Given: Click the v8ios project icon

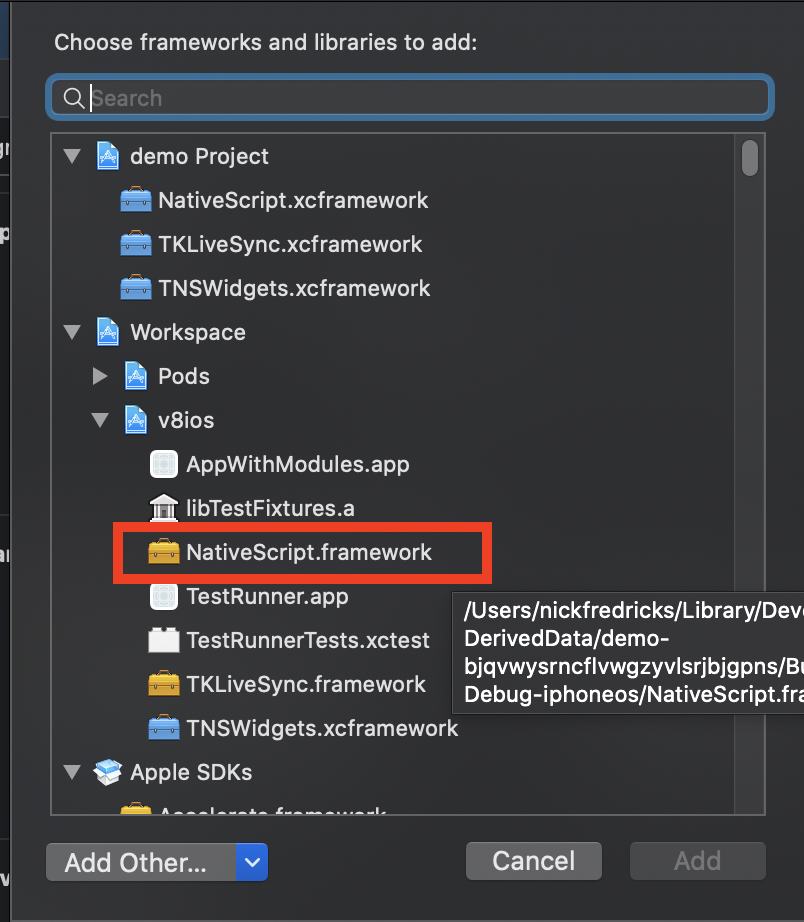Looking at the screenshot, I should tap(136, 420).
